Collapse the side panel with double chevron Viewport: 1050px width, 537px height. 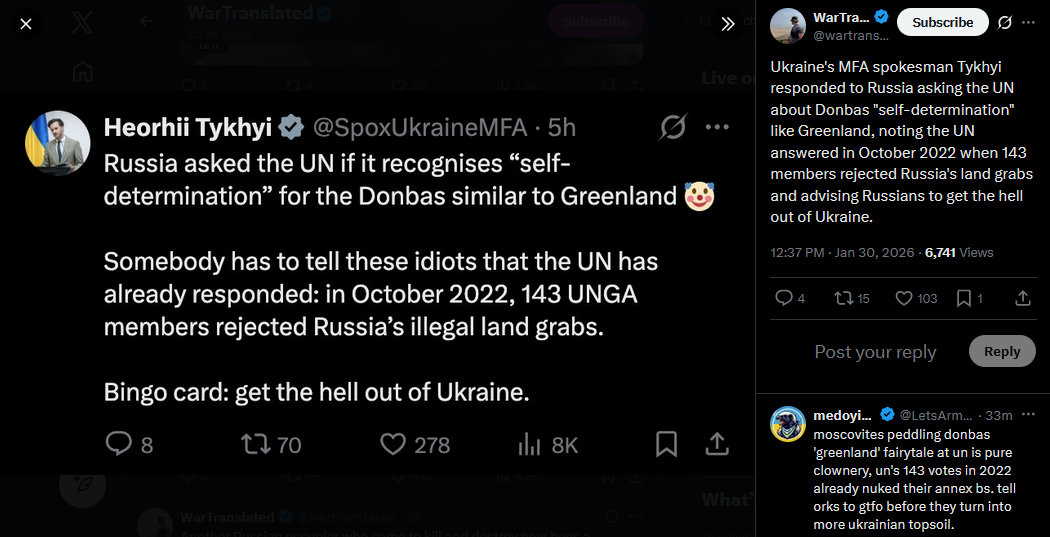[728, 24]
